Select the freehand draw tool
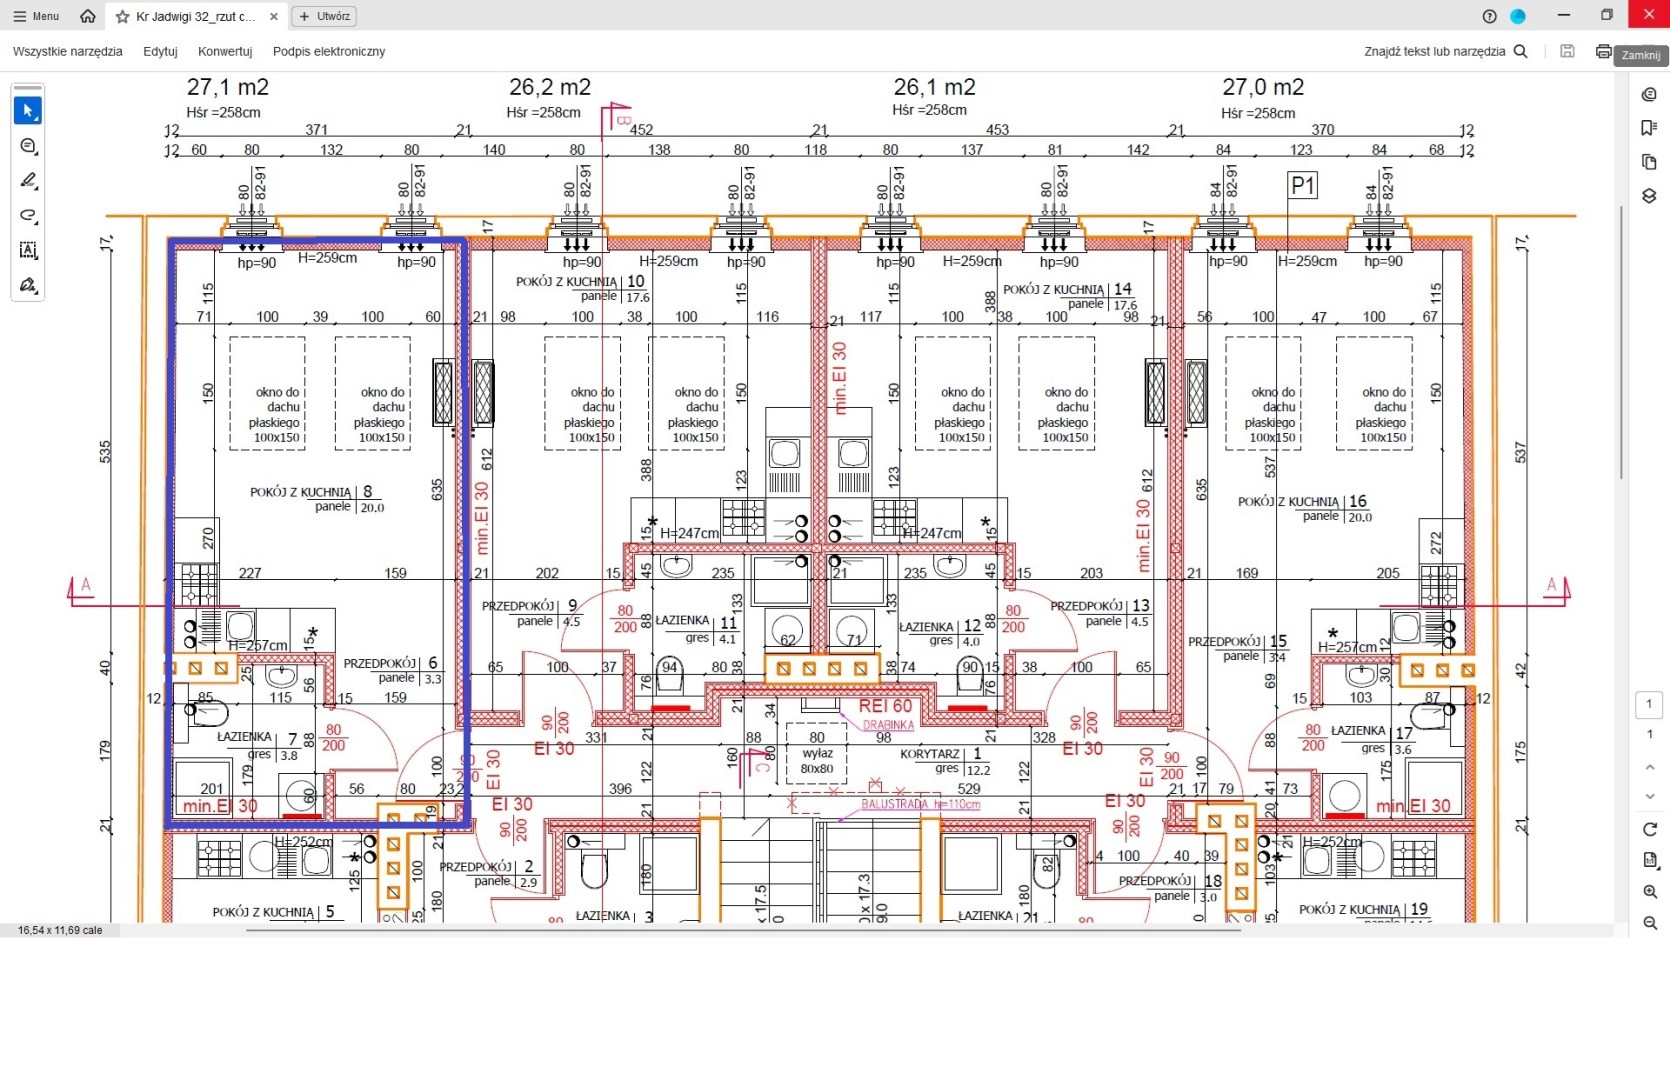The height and width of the screenshot is (1080, 1670). 28,216
